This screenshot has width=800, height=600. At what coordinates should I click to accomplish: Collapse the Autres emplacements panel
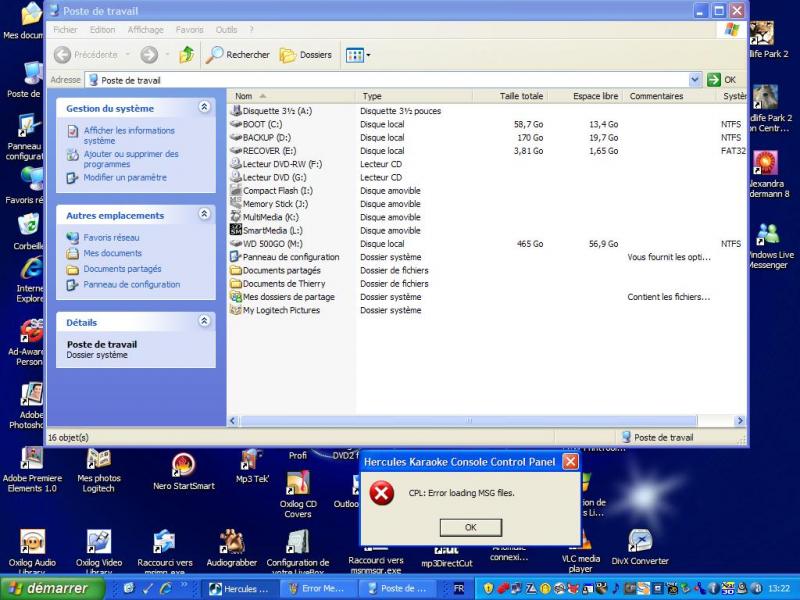click(204, 214)
